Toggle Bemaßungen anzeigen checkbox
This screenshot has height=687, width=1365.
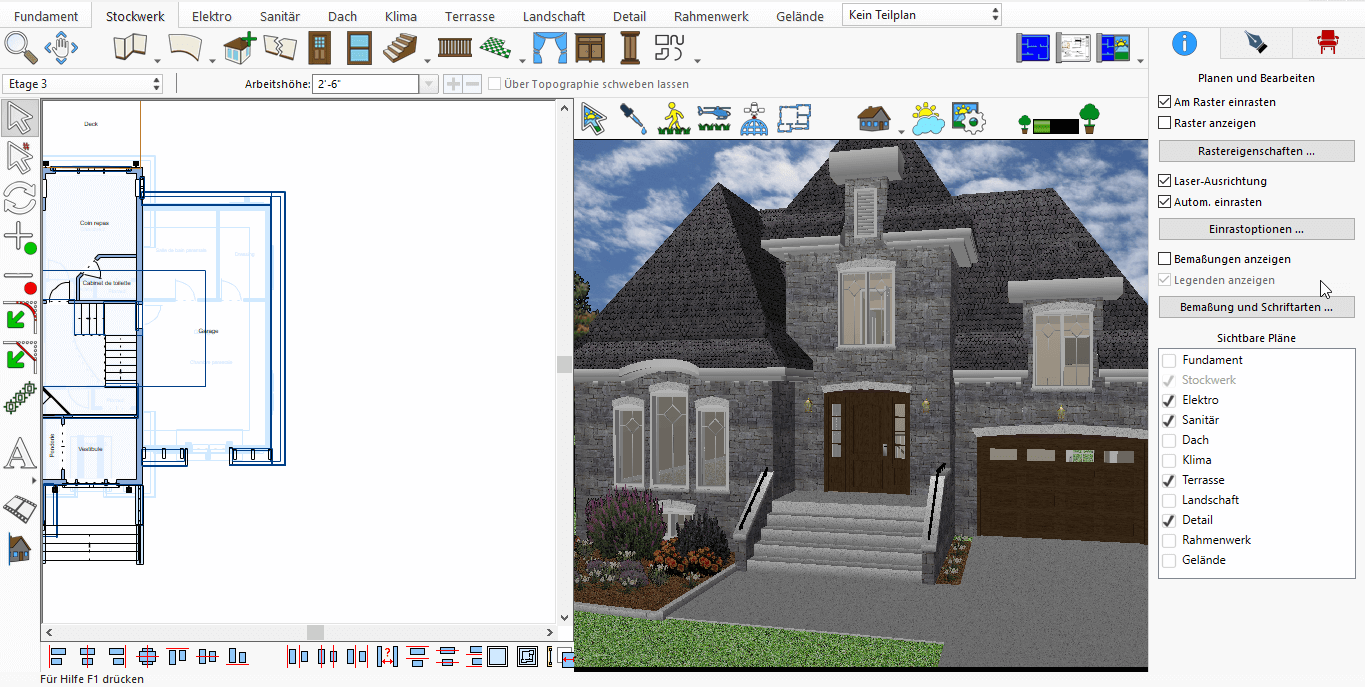tap(1164, 259)
